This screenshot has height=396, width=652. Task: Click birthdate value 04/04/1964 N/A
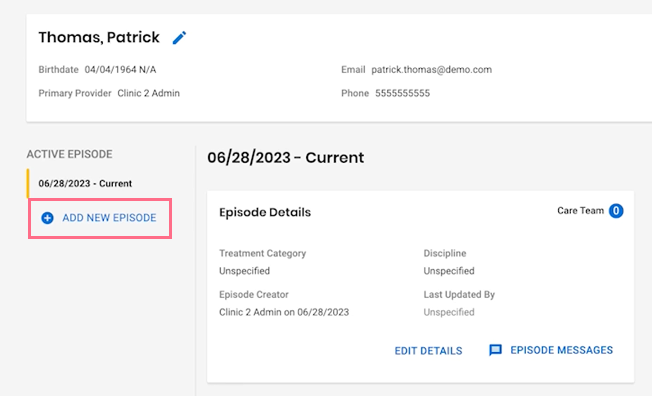click(120, 69)
